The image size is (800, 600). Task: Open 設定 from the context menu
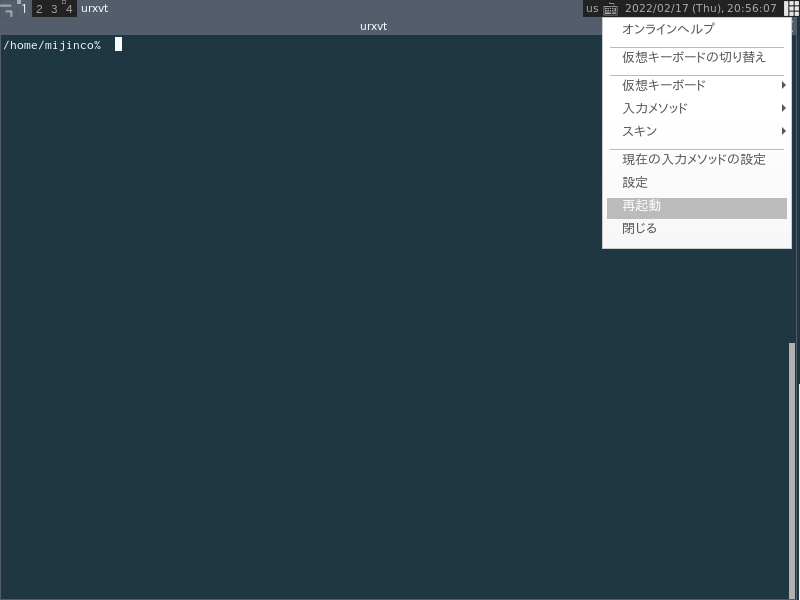(x=635, y=182)
